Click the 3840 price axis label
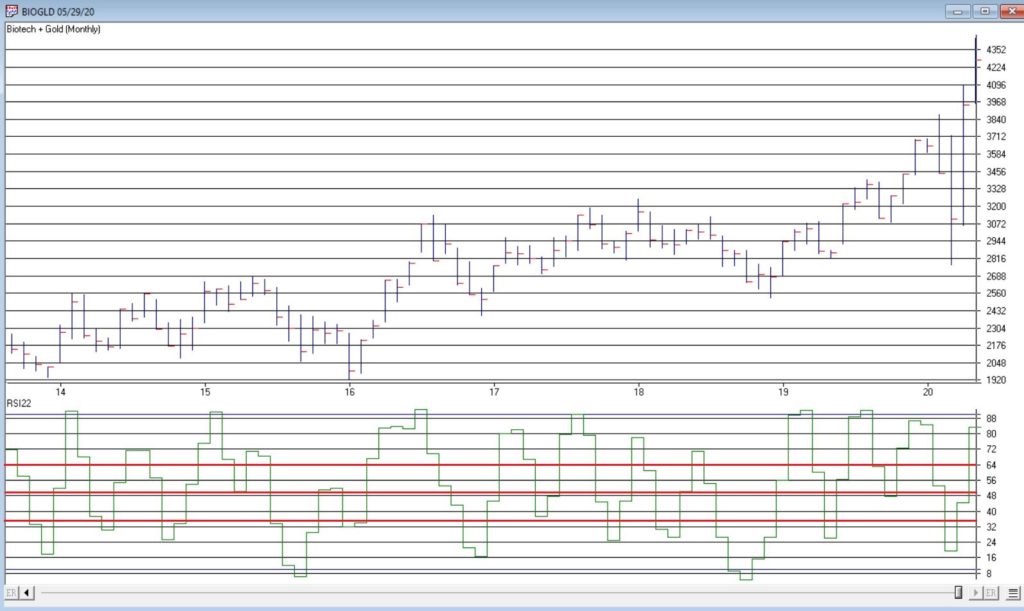This screenshot has width=1024, height=611. tap(996, 119)
